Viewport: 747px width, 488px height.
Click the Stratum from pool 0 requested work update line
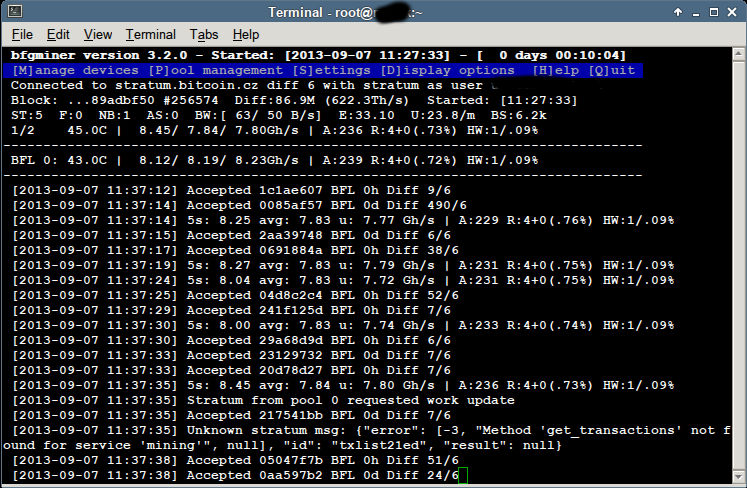[x=263, y=401]
